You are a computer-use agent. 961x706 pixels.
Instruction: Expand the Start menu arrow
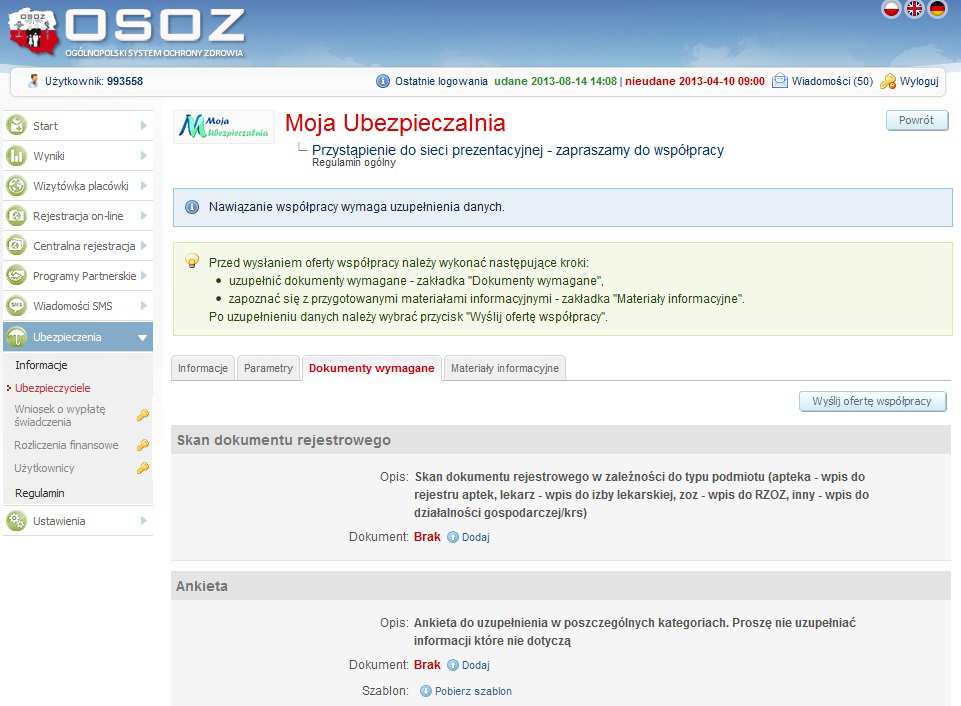[x=143, y=126]
